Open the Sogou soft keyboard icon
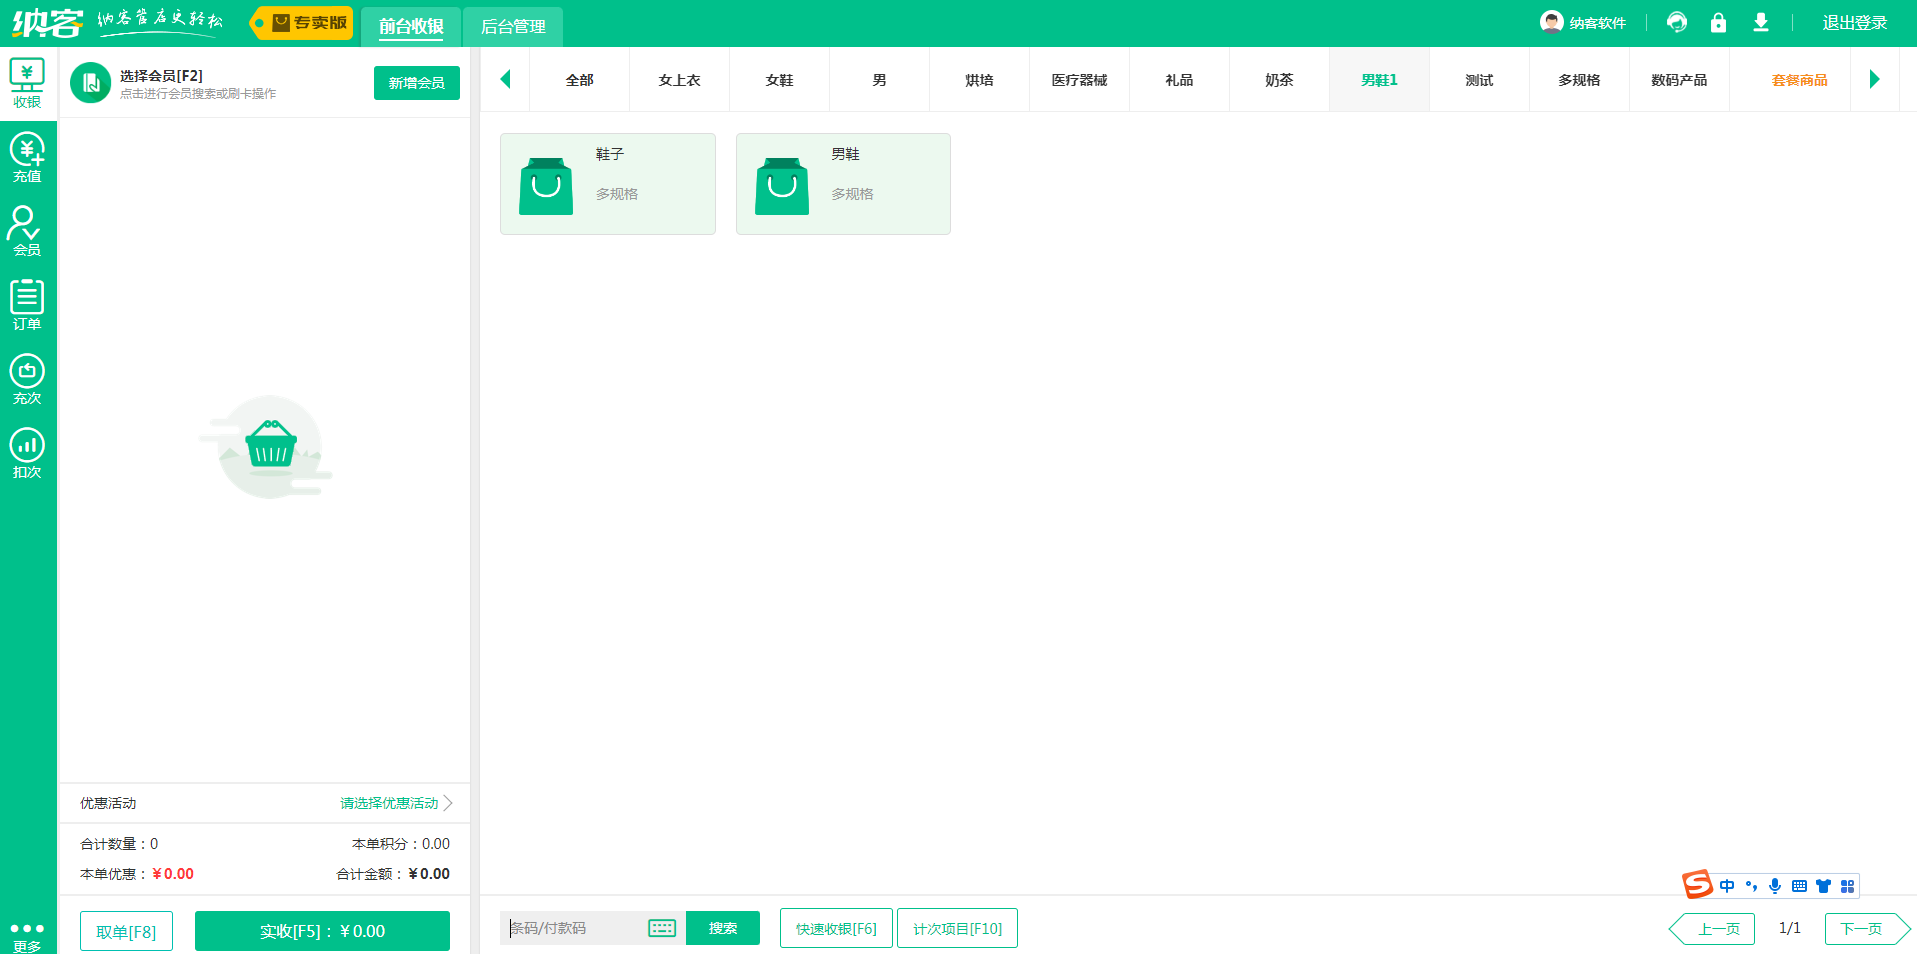 1799,886
